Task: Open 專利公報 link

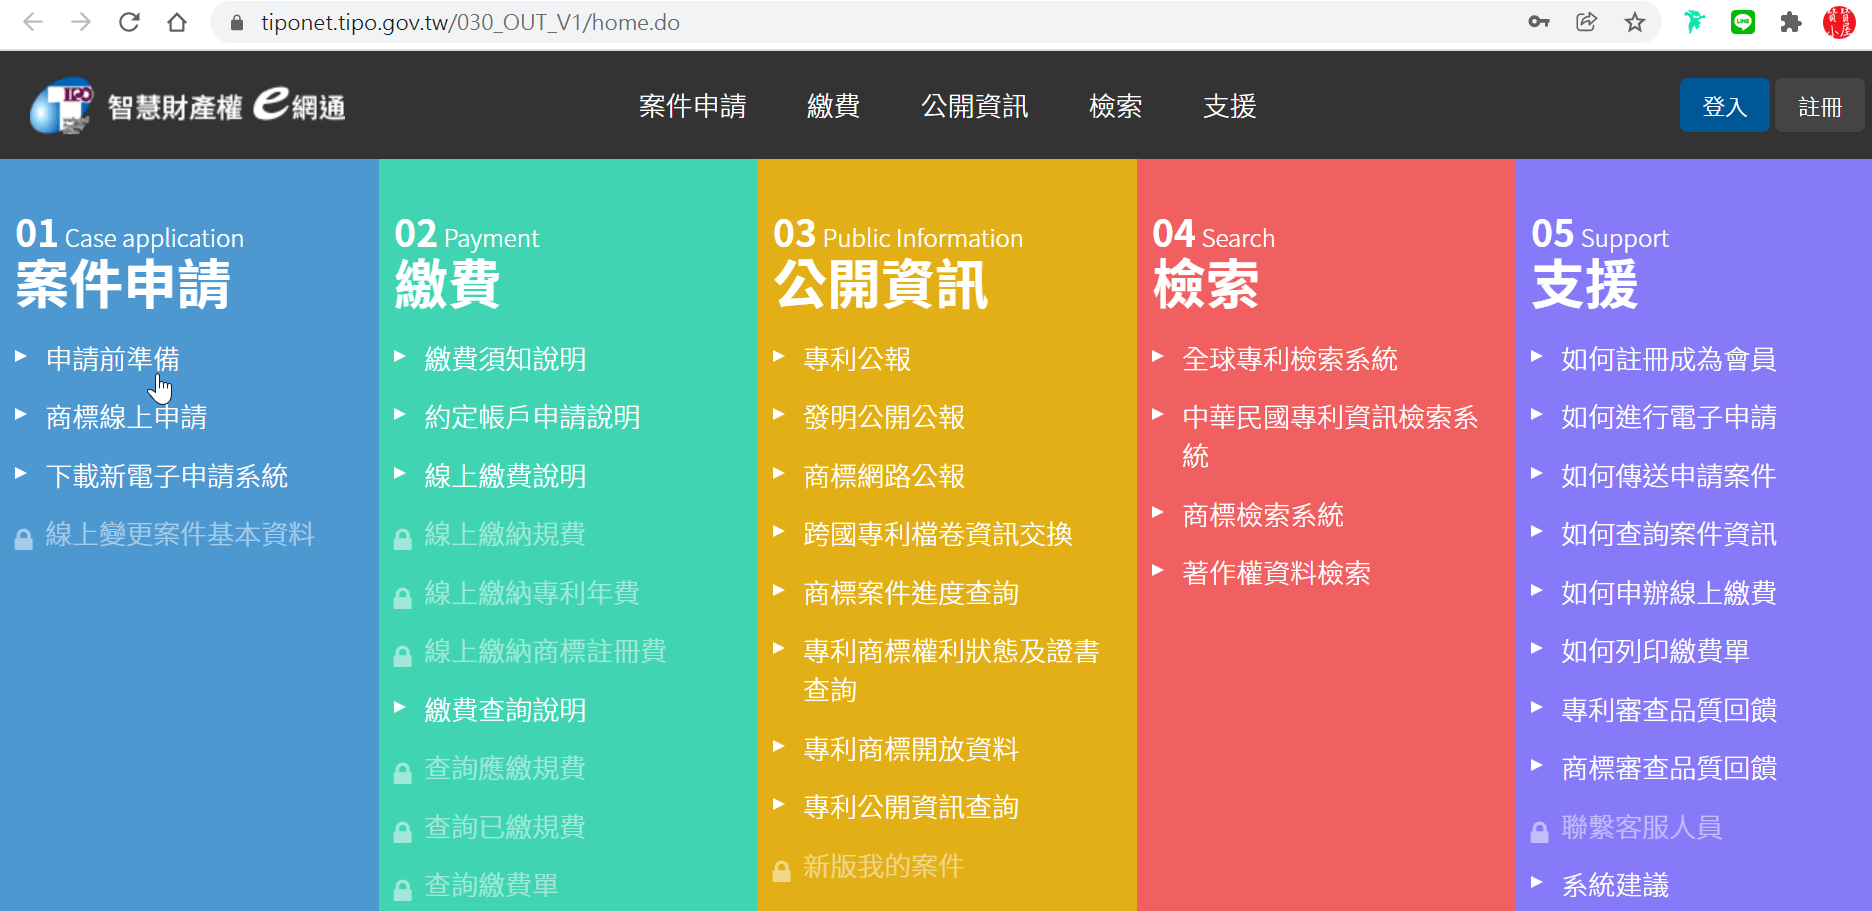Action: pos(857,359)
